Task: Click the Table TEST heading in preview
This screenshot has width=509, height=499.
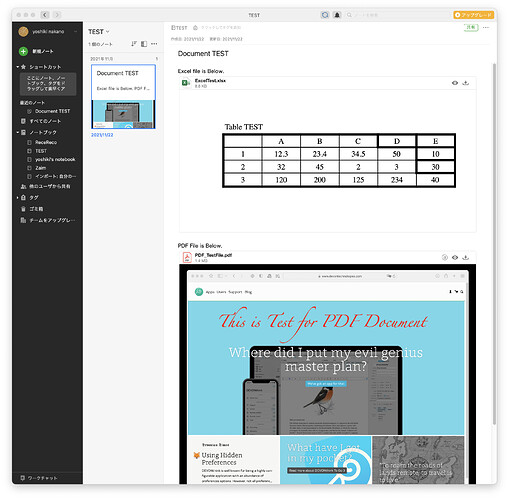Action: click(244, 127)
